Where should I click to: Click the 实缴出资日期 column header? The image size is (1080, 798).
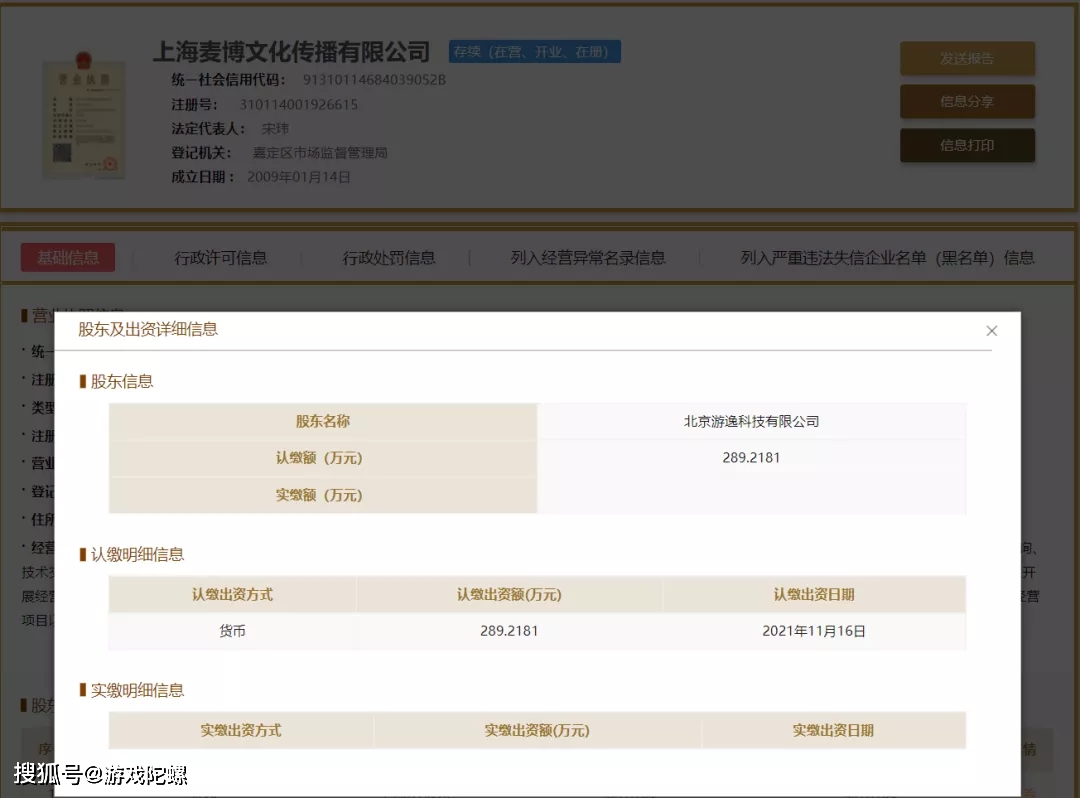pyautogui.click(x=833, y=731)
